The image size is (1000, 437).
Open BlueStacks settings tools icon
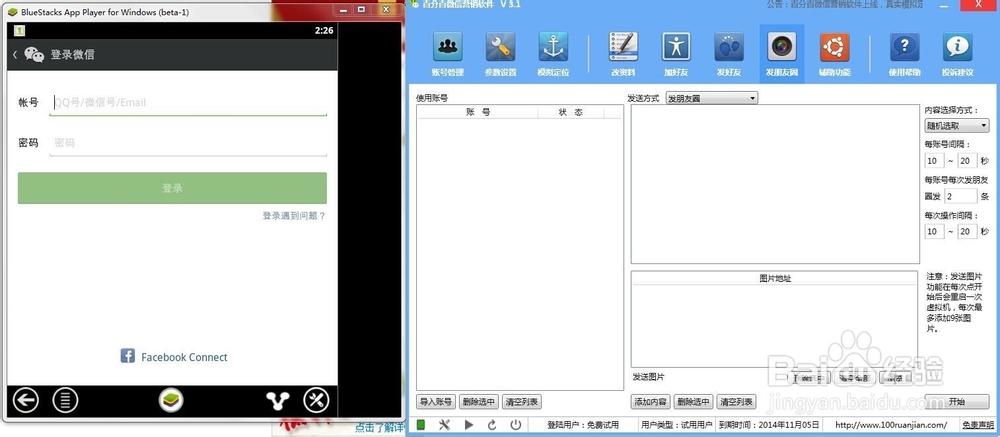tap(316, 401)
